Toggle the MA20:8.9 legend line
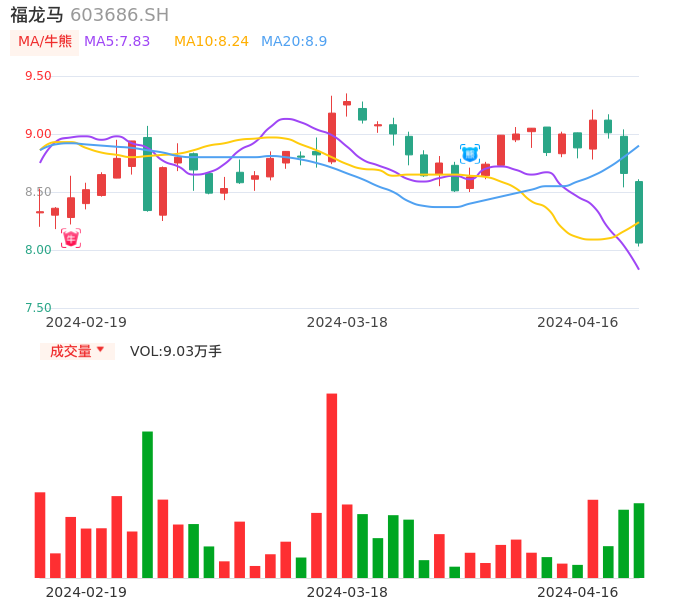 coord(294,42)
